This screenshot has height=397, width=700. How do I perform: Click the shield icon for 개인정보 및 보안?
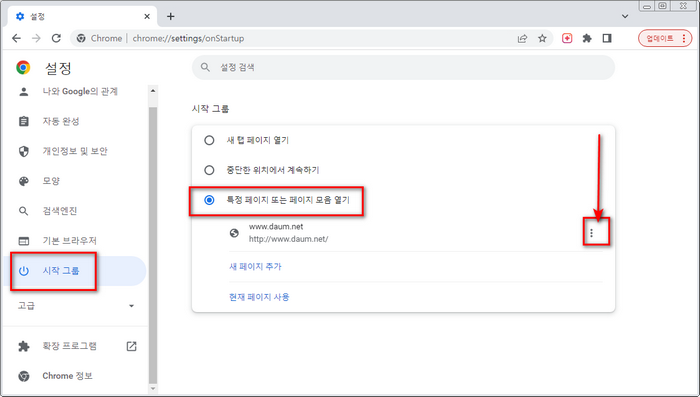click(x=24, y=151)
